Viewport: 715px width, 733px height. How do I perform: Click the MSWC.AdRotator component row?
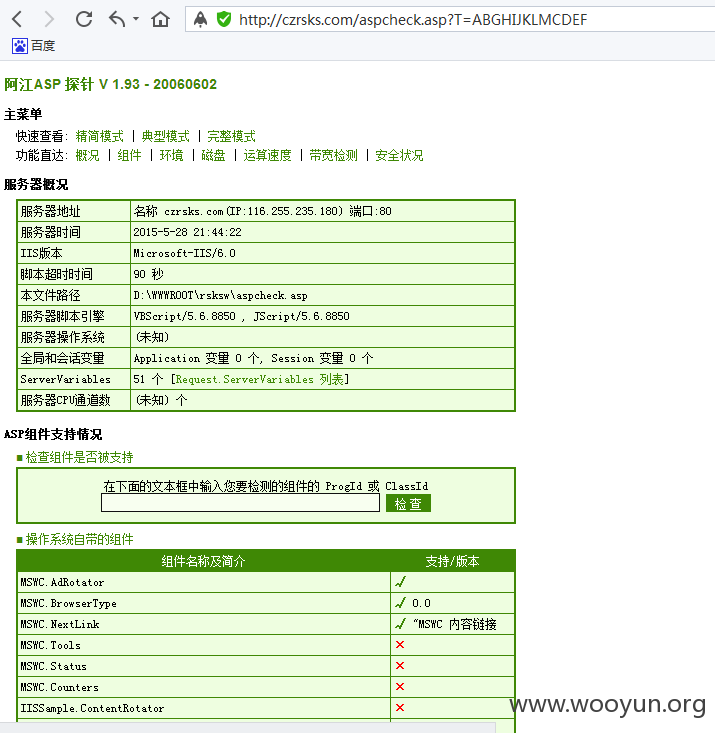click(x=266, y=582)
